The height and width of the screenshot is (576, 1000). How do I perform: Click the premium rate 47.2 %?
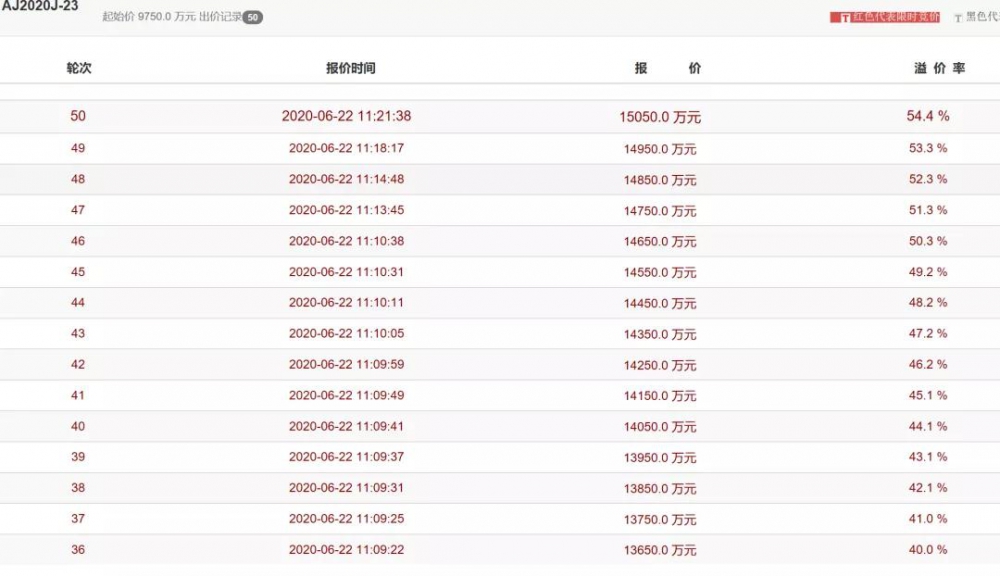point(928,333)
